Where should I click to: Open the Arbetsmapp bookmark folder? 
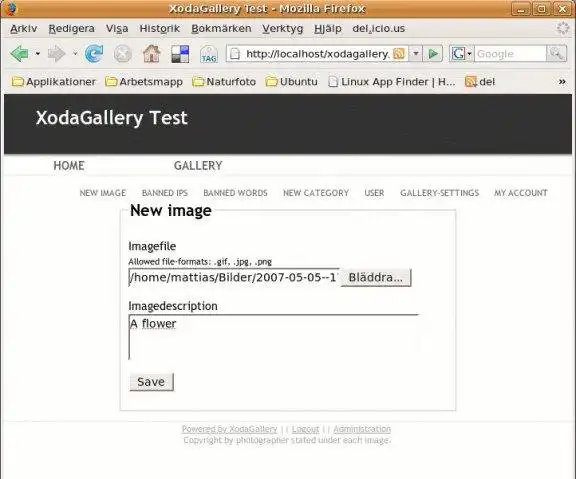click(144, 82)
